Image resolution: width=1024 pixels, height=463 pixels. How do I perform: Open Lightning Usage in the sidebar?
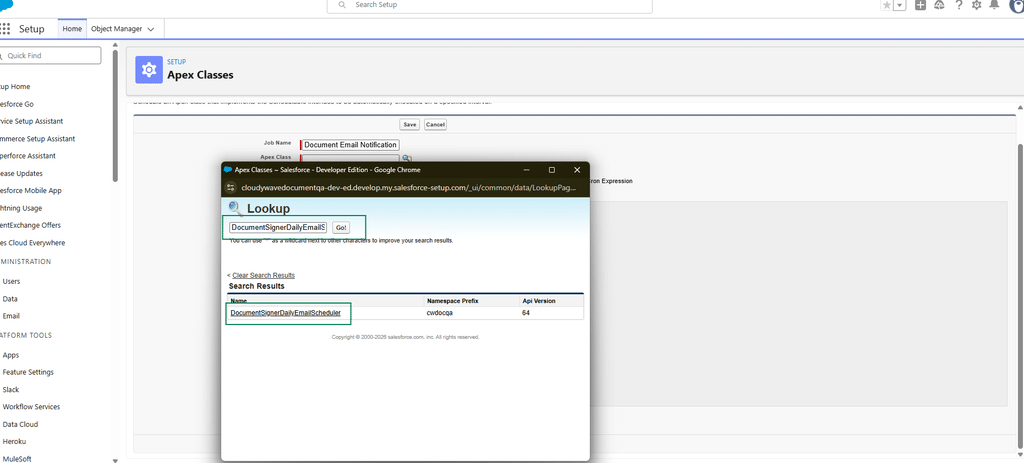[x=21, y=208]
